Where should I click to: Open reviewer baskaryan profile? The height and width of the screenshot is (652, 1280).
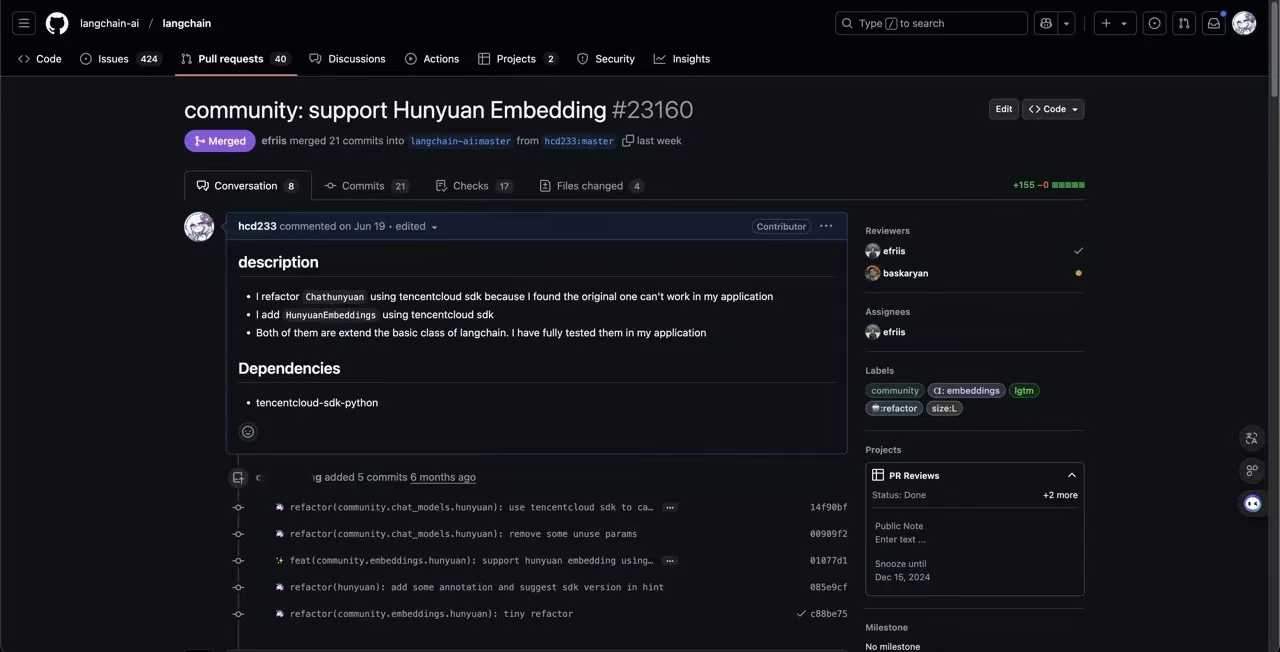point(905,273)
